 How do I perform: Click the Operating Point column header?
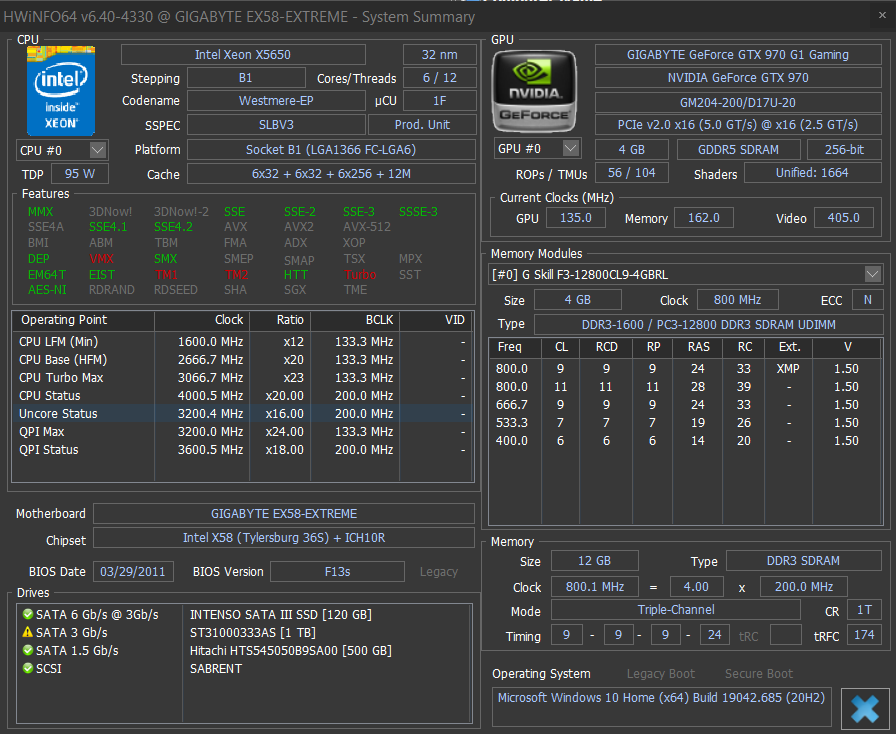point(83,320)
